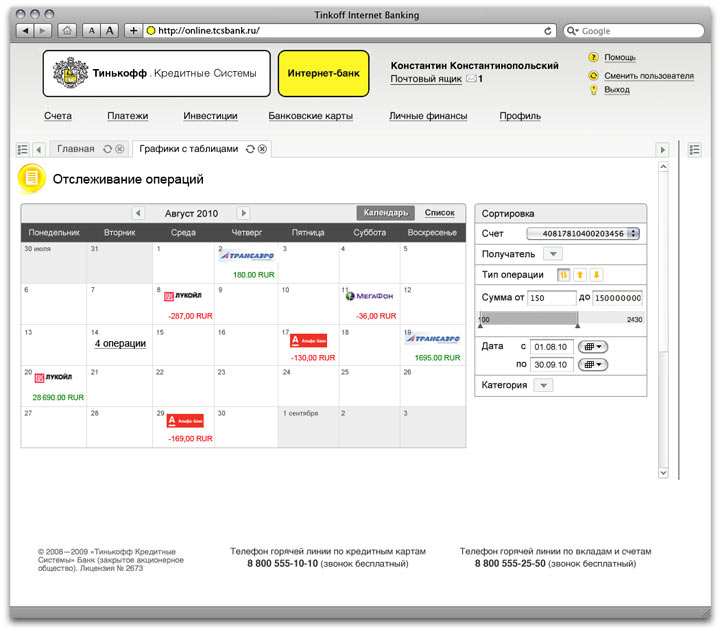This screenshot has height=631, width=720.
Task: Go to next month after Август 2010
Action: pos(243,213)
